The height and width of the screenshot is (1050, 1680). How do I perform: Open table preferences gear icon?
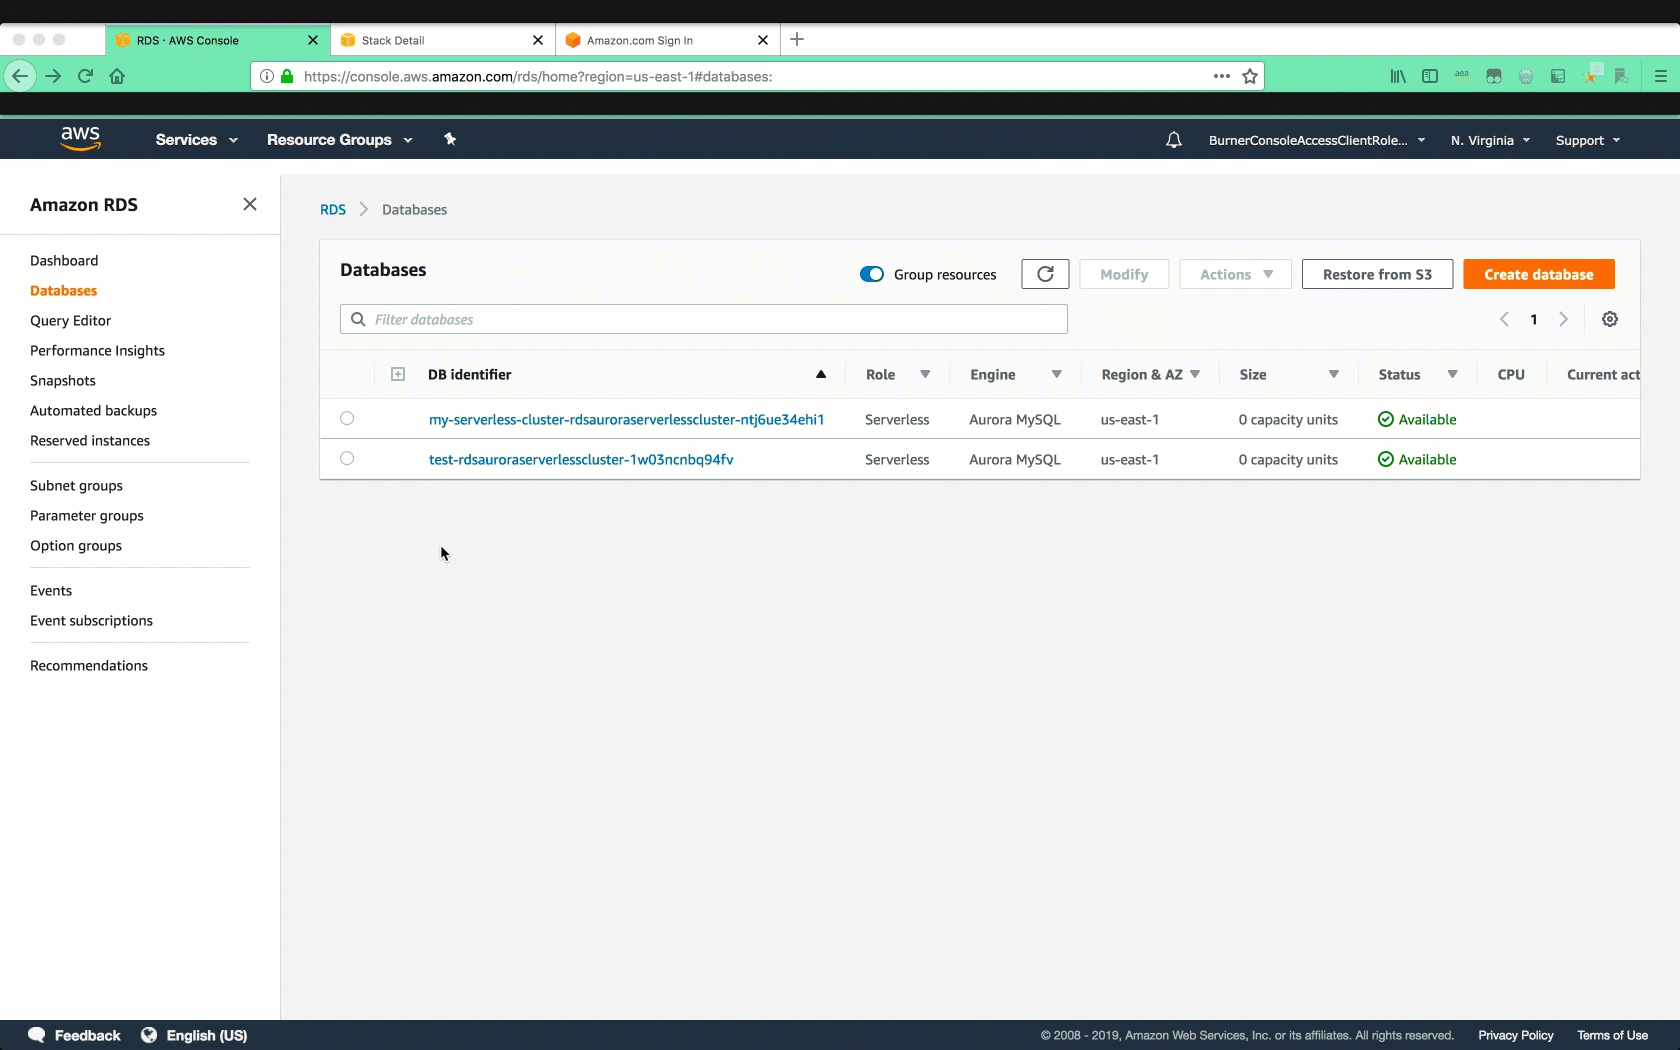tap(1610, 319)
